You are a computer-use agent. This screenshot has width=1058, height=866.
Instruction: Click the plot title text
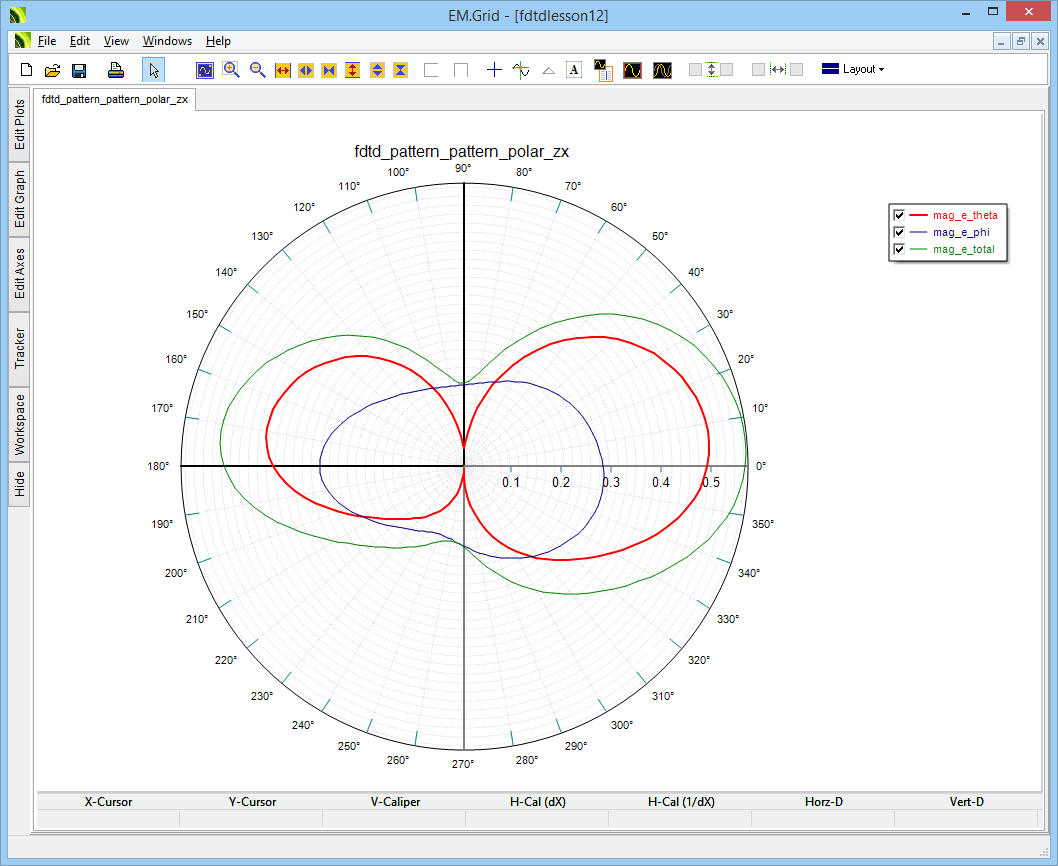[462, 152]
